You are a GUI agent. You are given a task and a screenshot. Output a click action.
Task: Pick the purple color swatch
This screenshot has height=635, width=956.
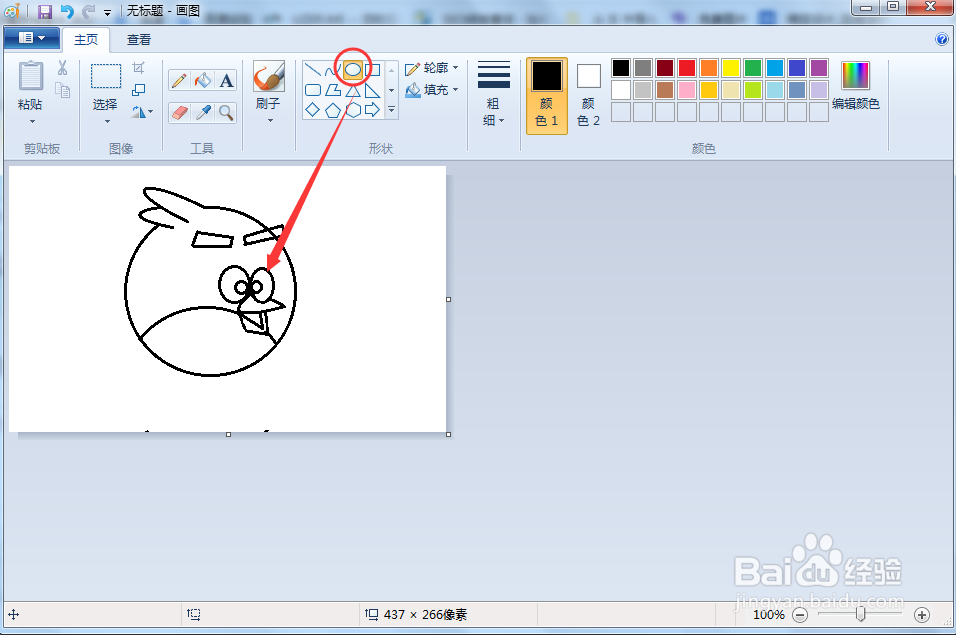(x=819, y=68)
